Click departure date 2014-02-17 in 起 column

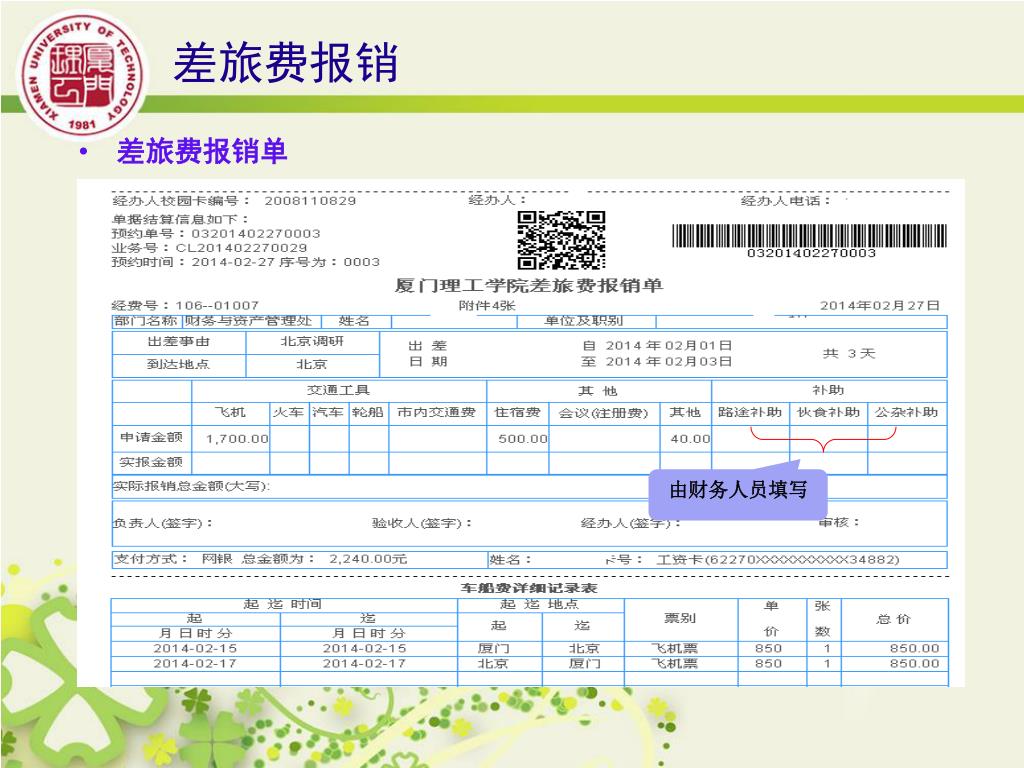[195, 664]
